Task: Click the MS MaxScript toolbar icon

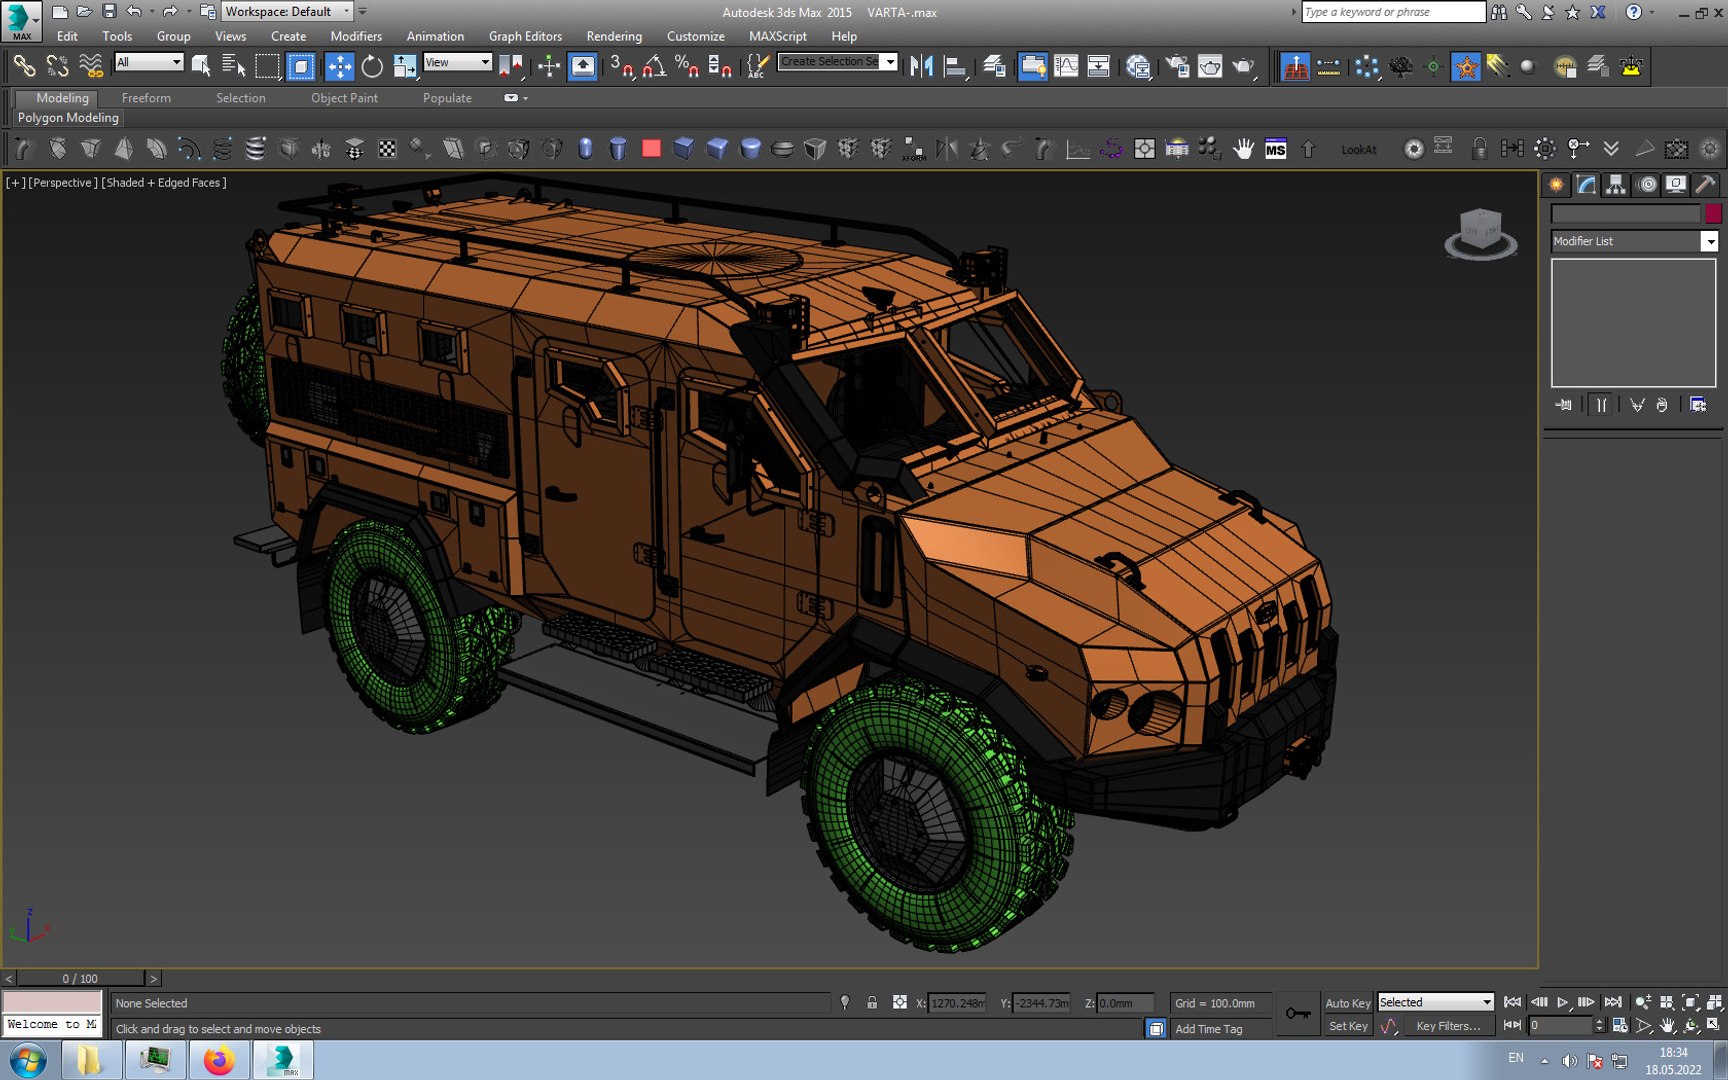Action: (x=1275, y=149)
